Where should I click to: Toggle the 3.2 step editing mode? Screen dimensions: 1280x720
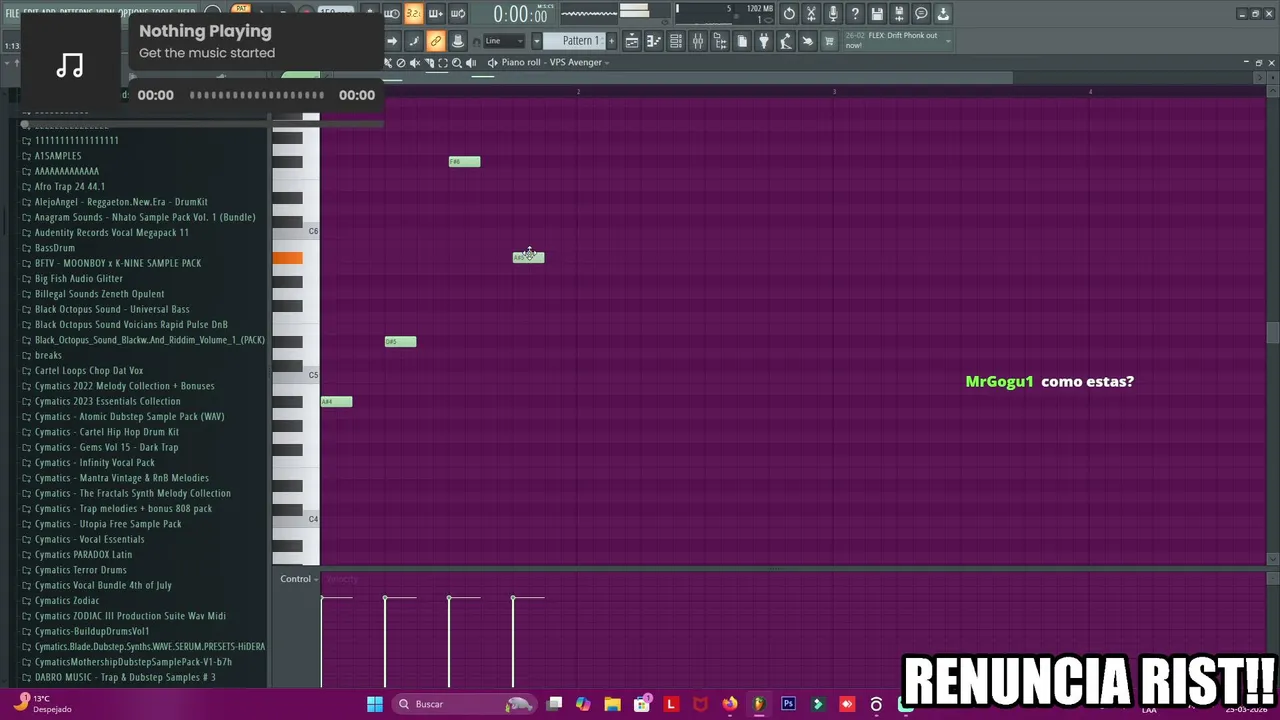[413, 14]
